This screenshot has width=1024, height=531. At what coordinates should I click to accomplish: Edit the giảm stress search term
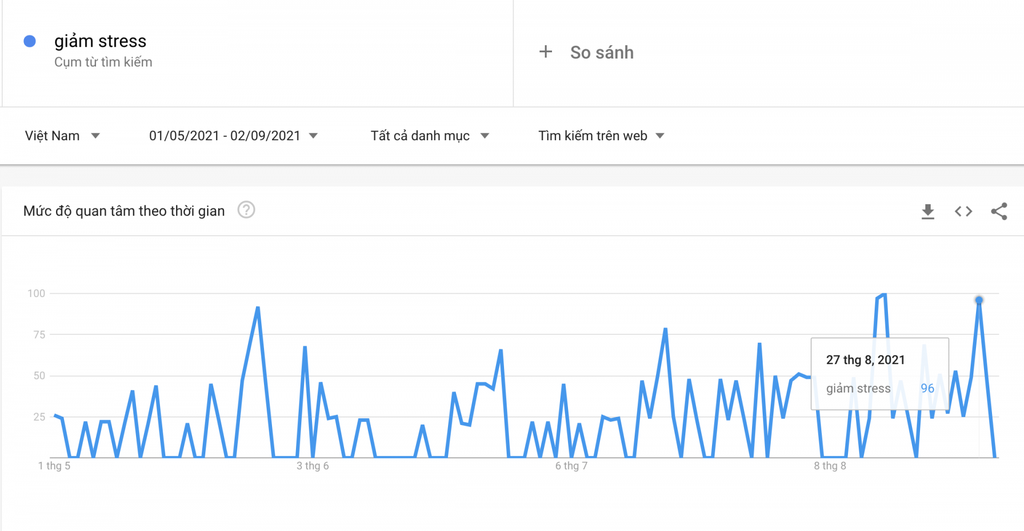(100, 41)
